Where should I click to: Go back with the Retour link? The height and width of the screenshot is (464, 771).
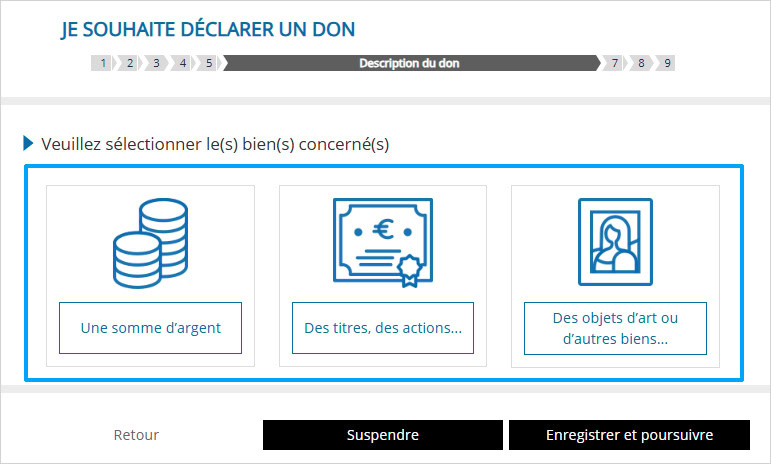136,435
